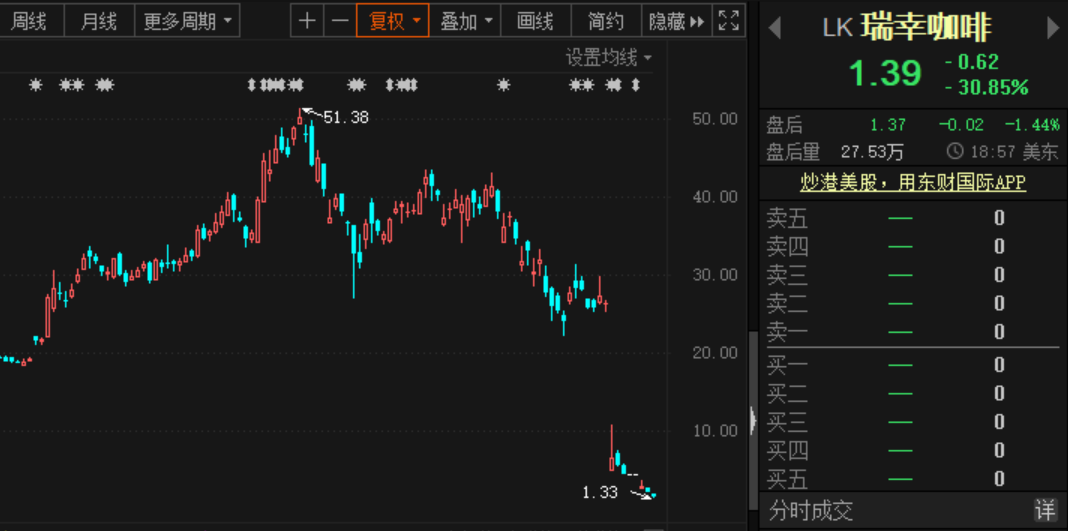
Task: Click the minus zoom-out chart button
Action: pyautogui.click(x=340, y=21)
